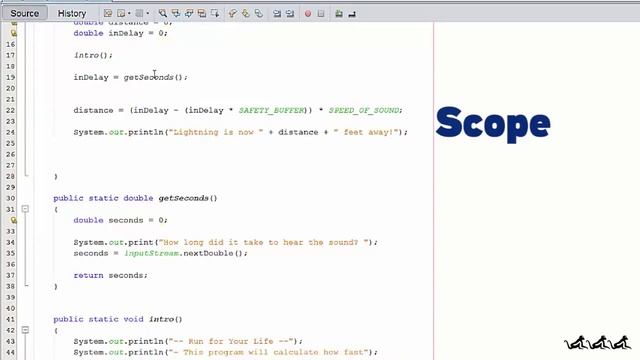
Task: Click on 'double inDelay = 0;' line
Action: click(x=120, y=33)
